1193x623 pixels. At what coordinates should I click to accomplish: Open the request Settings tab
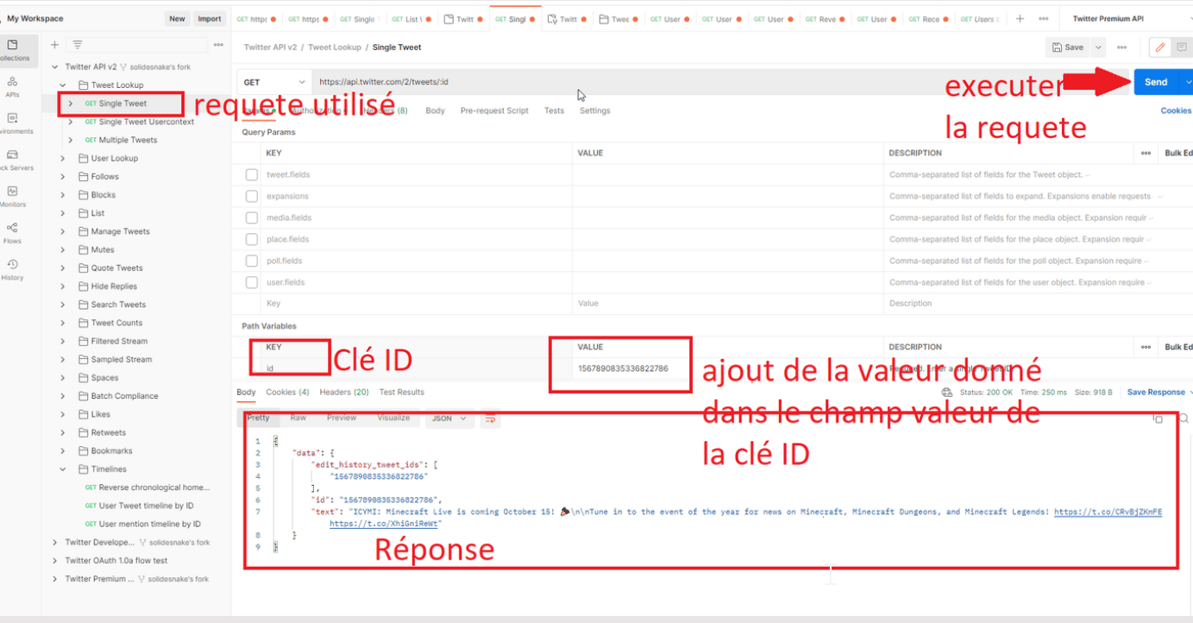coord(595,111)
